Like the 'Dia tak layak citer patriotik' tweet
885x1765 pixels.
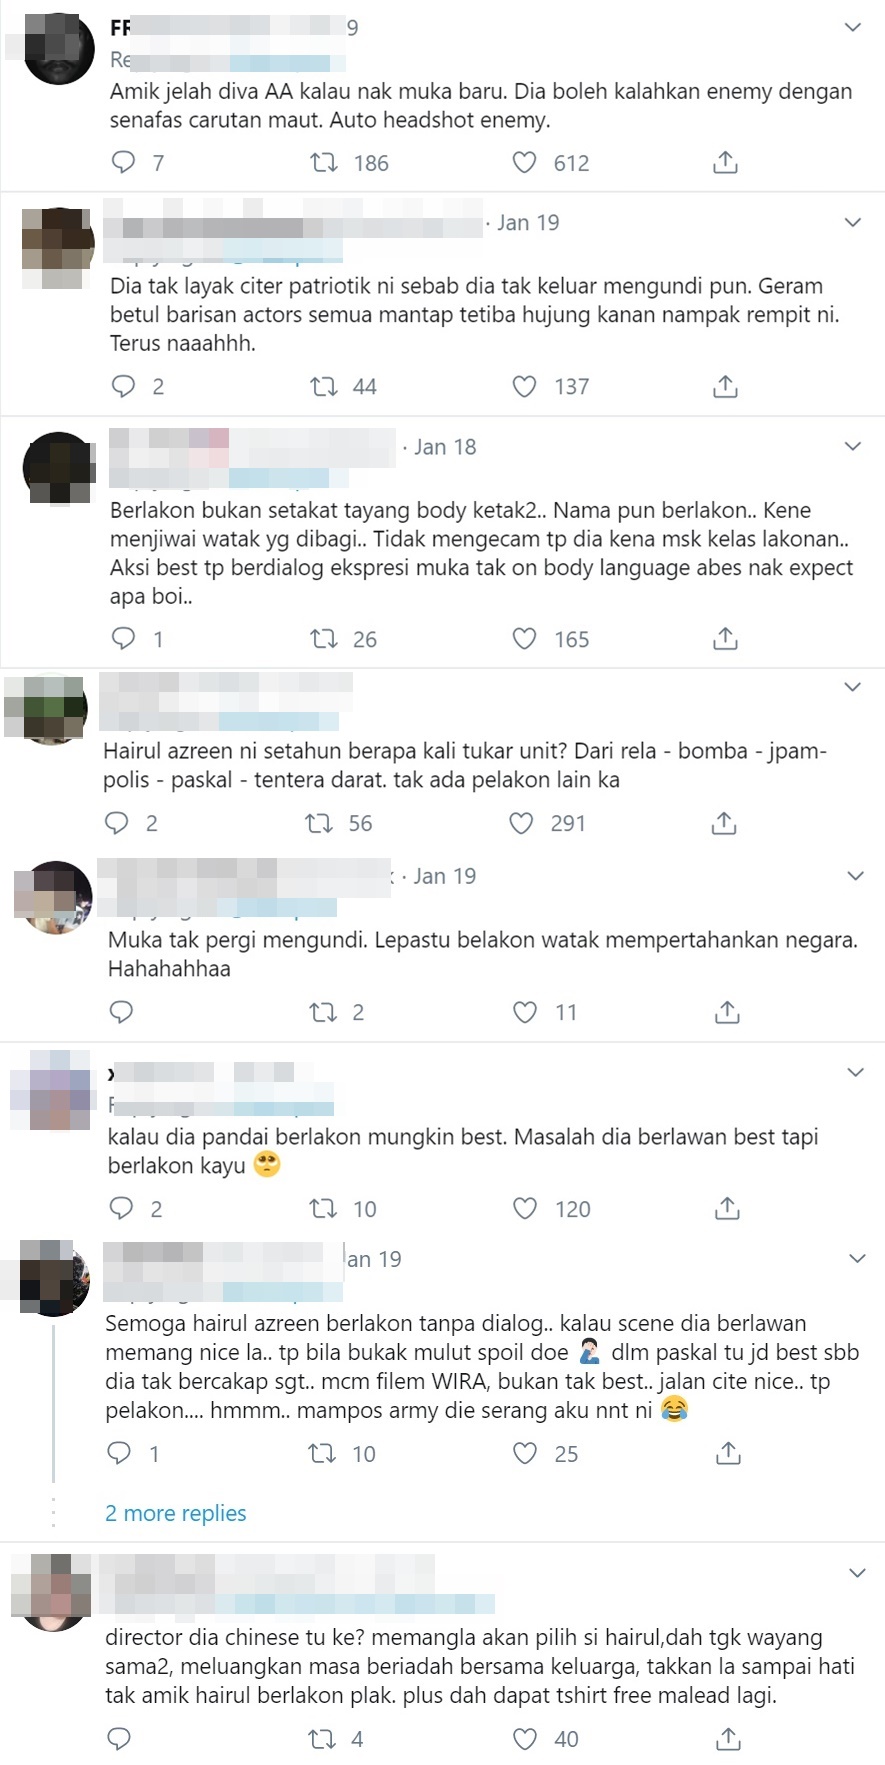tap(524, 386)
